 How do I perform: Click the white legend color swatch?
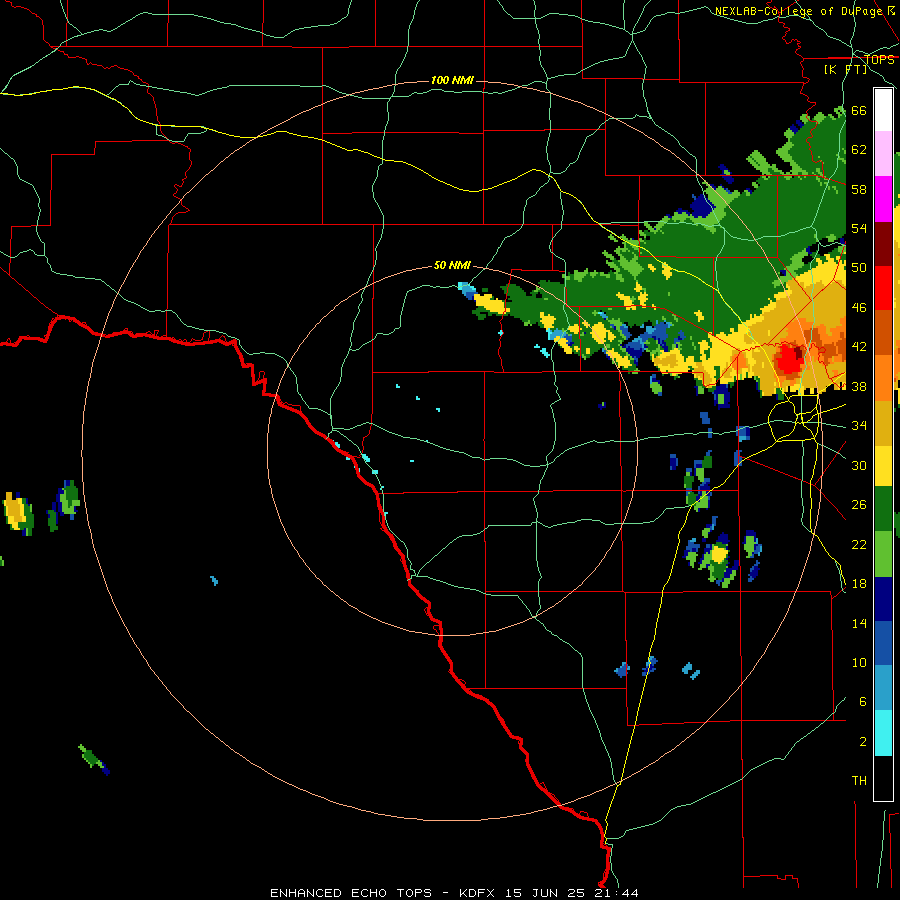(x=883, y=110)
